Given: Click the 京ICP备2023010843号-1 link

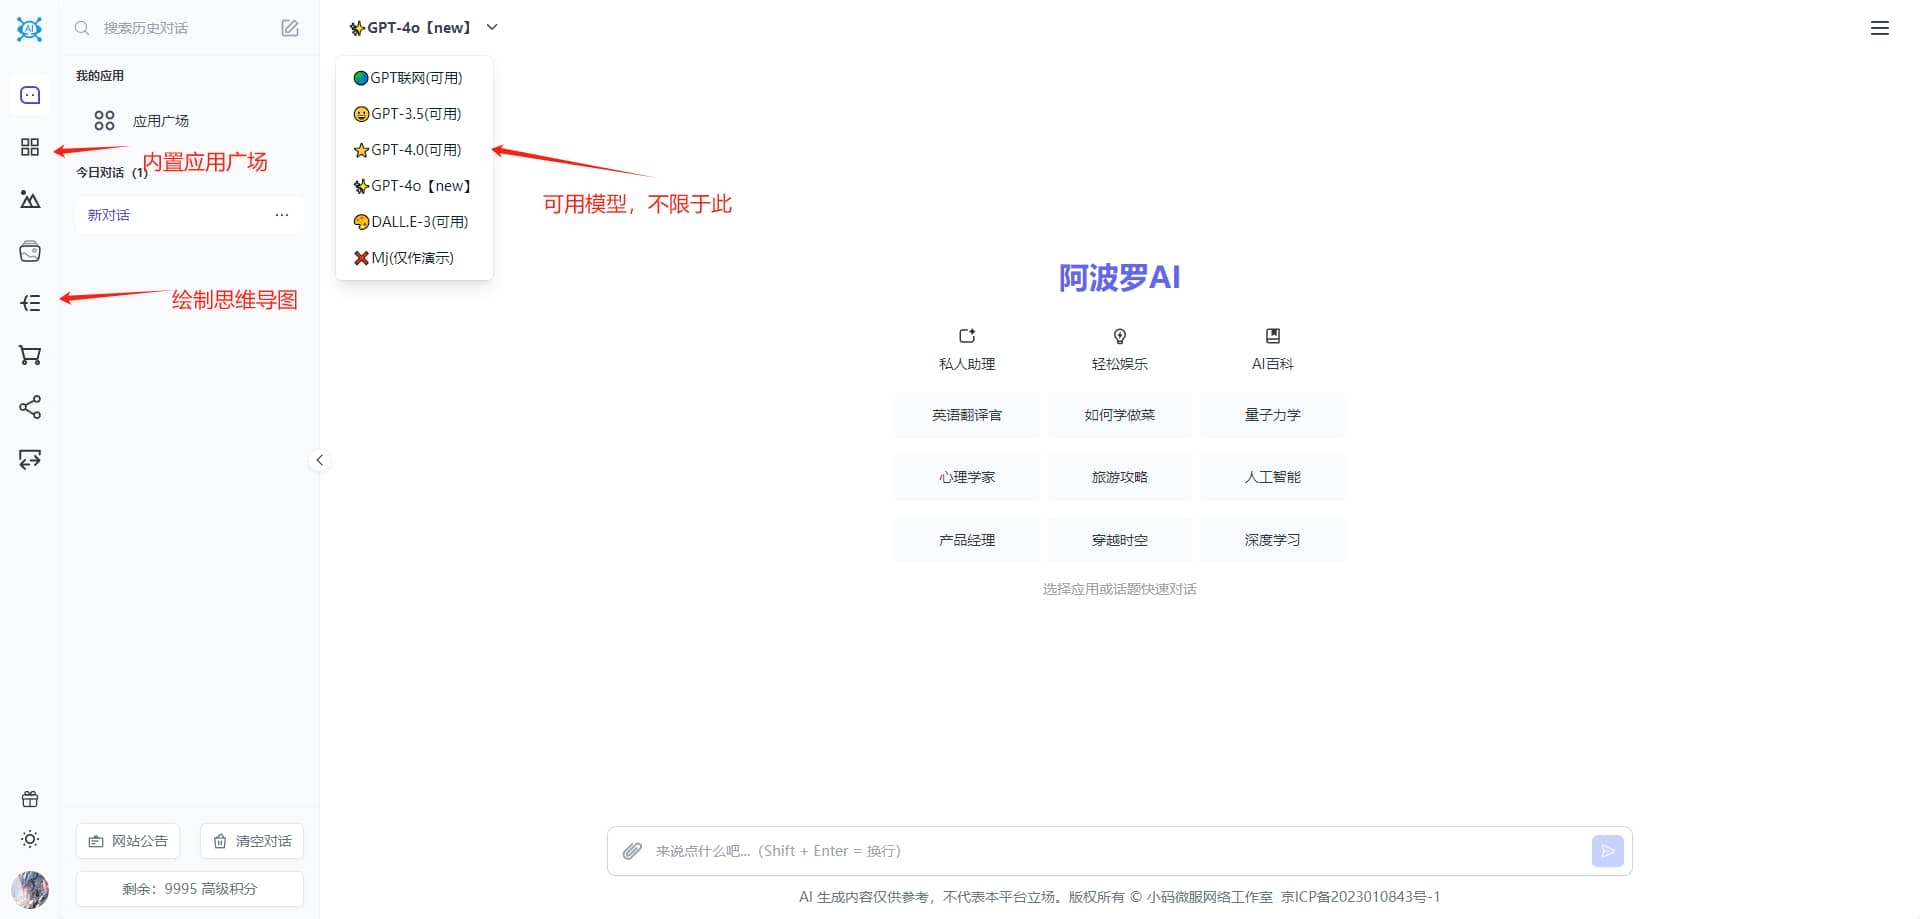Looking at the screenshot, I should coord(1360,897).
